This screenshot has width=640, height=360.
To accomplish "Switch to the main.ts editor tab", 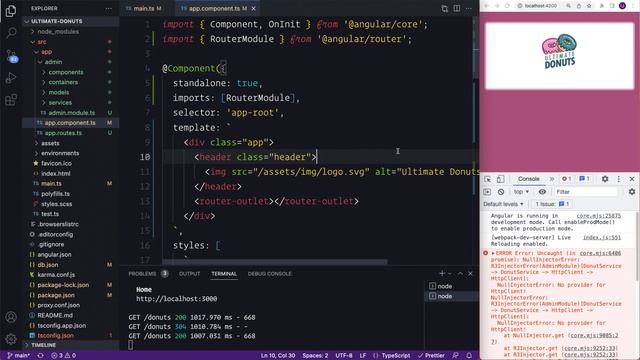I will (x=144, y=8).
